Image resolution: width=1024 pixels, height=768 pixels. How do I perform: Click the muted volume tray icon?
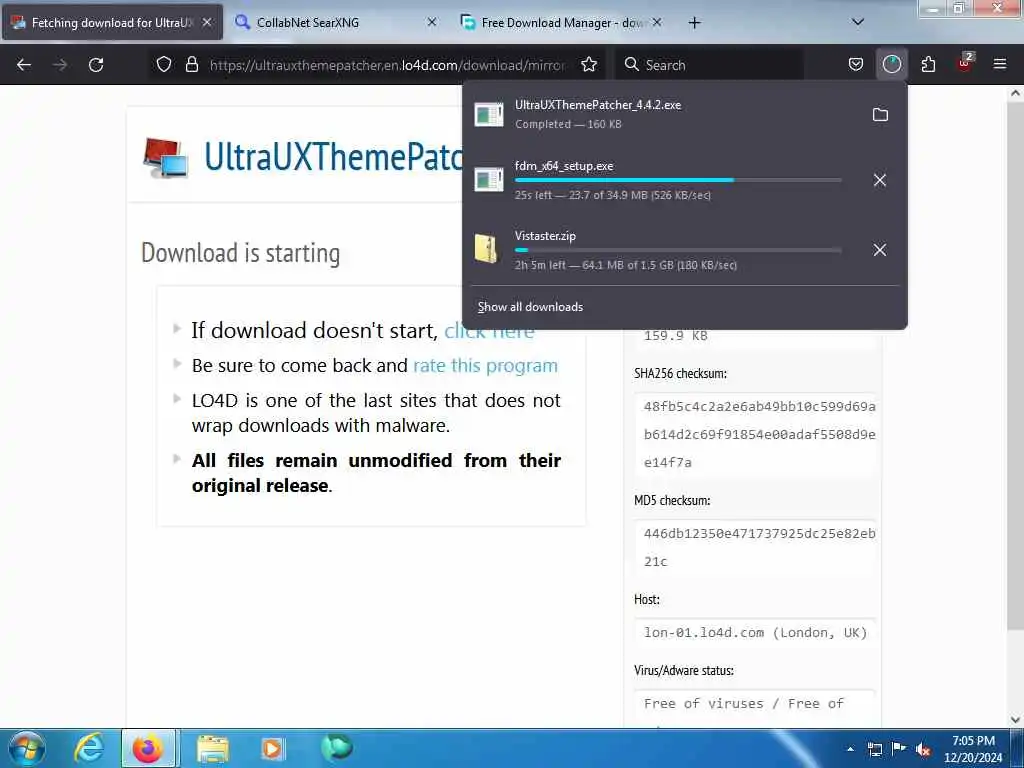pyautogui.click(x=923, y=750)
